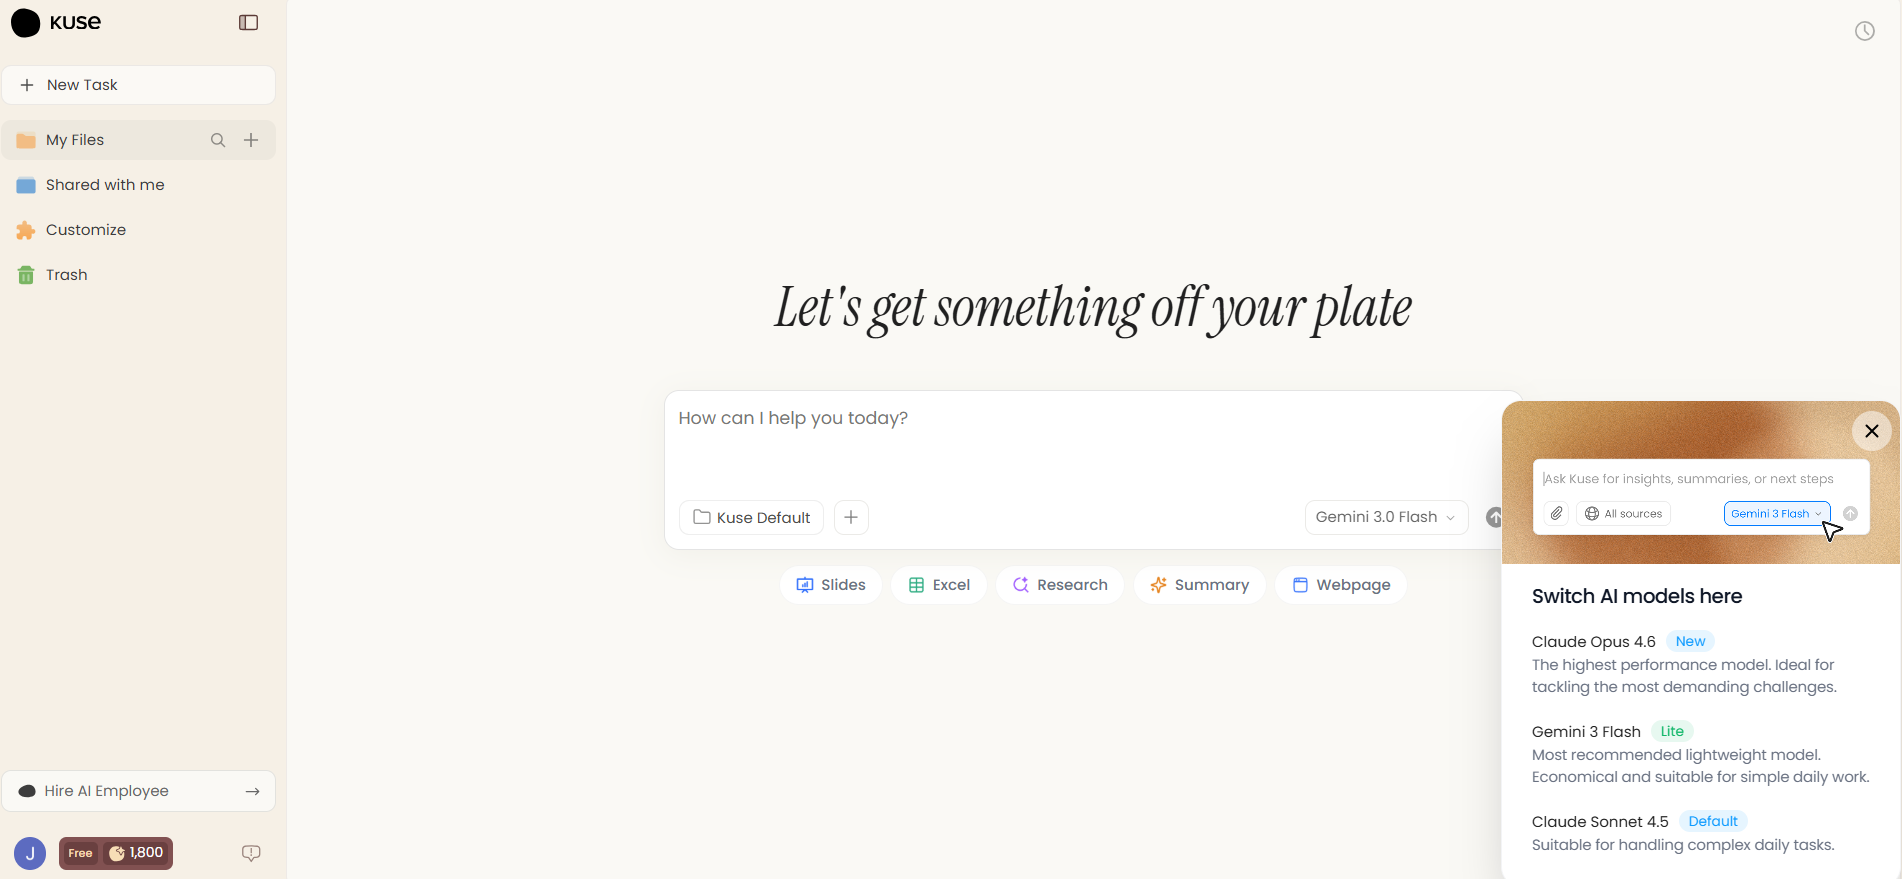
Task: Open the Kuse Default folder selector
Action: pos(752,517)
